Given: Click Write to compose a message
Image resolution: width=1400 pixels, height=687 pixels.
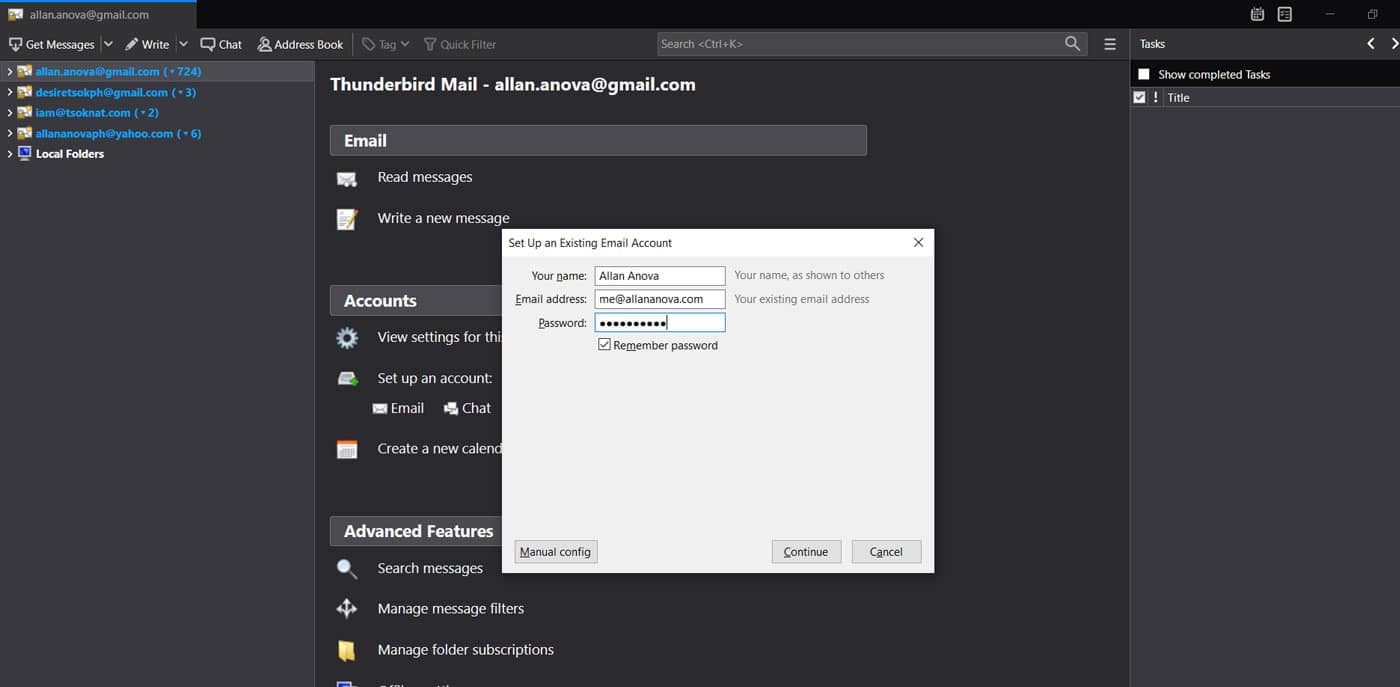Looking at the screenshot, I should (147, 44).
